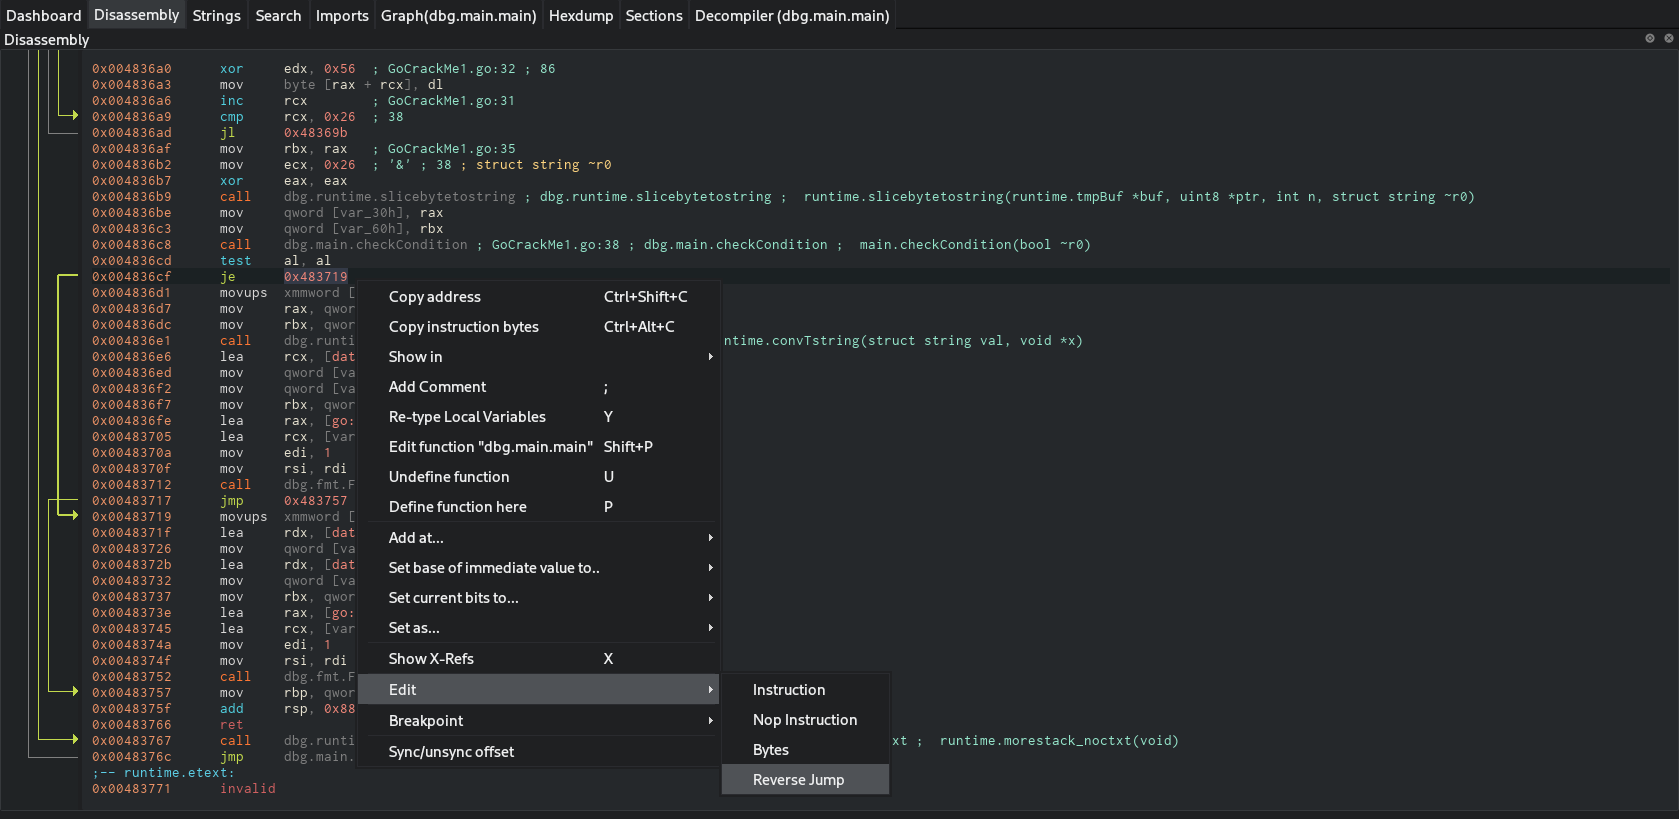Screen dimensions: 1679x819
Task: Select Show X-Refs menu entry
Action: (x=431, y=659)
